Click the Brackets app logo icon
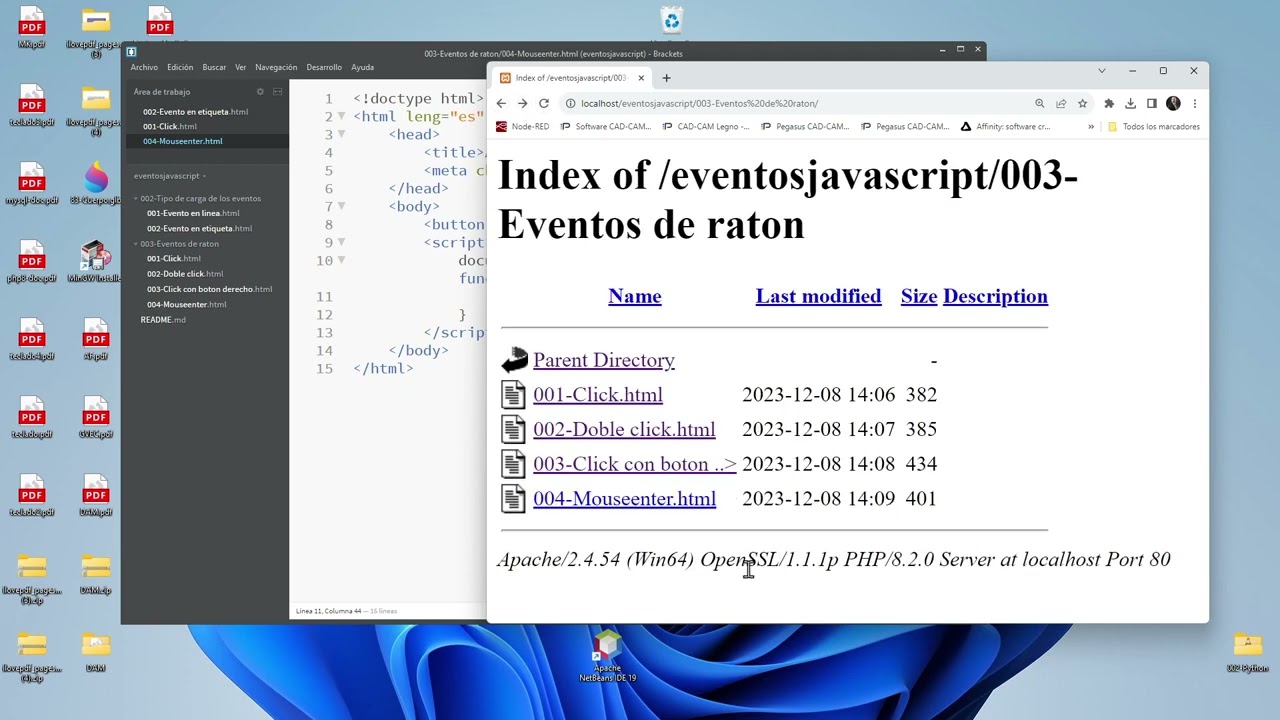The width and height of the screenshot is (1280, 720). point(131,52)
